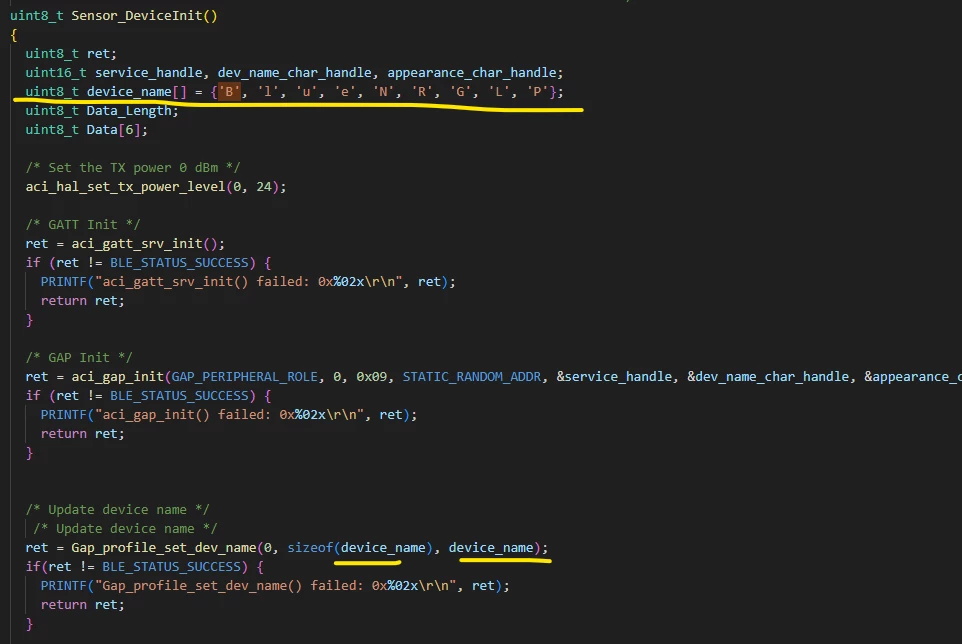
Task: Click the &dev_name_char_handle argument
Action: click(x=768, y=377)
